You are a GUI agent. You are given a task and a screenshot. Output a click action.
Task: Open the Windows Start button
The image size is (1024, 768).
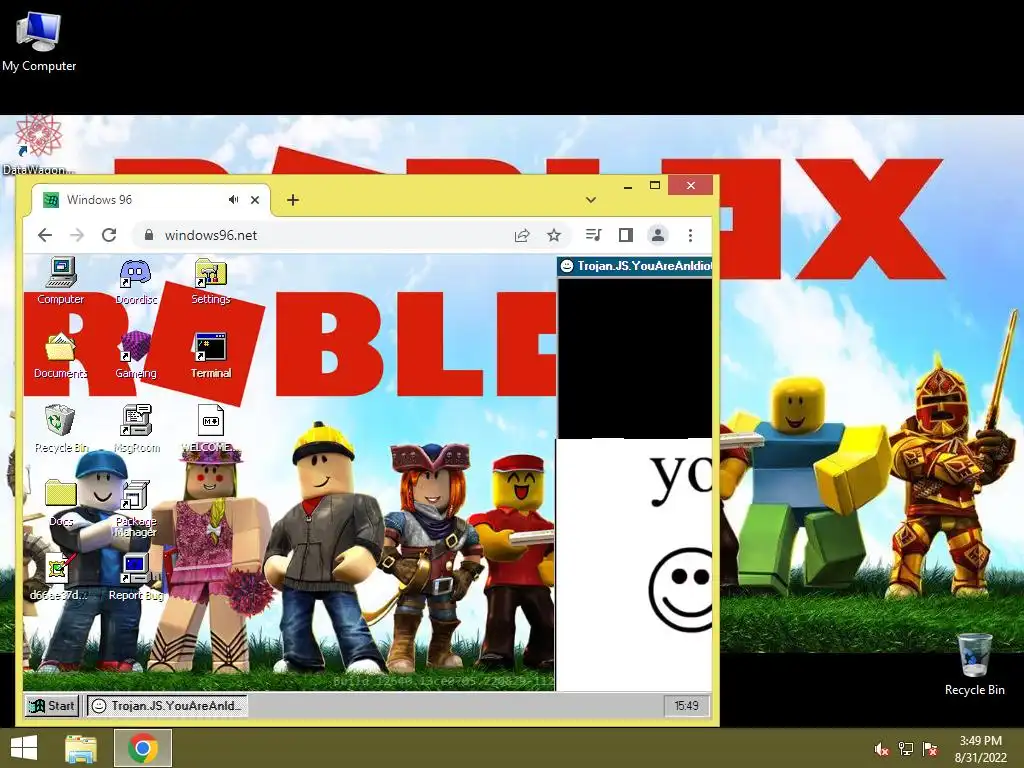click(x=24, y=748)
